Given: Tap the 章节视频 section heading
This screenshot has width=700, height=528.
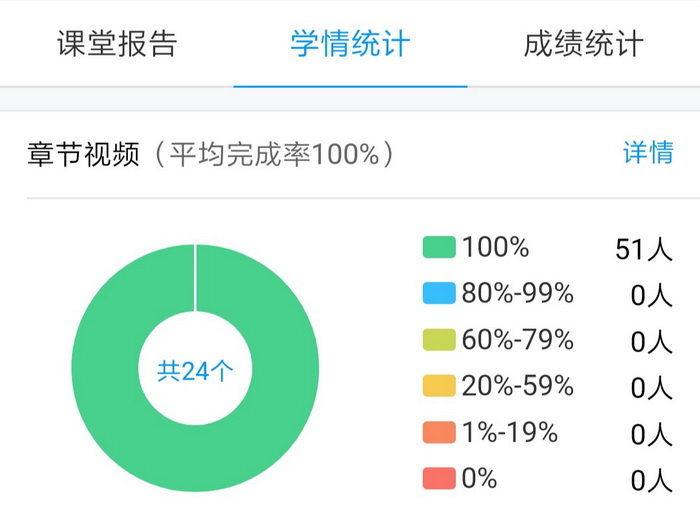Looking at the screenshot, I should [x=83, y=154].
